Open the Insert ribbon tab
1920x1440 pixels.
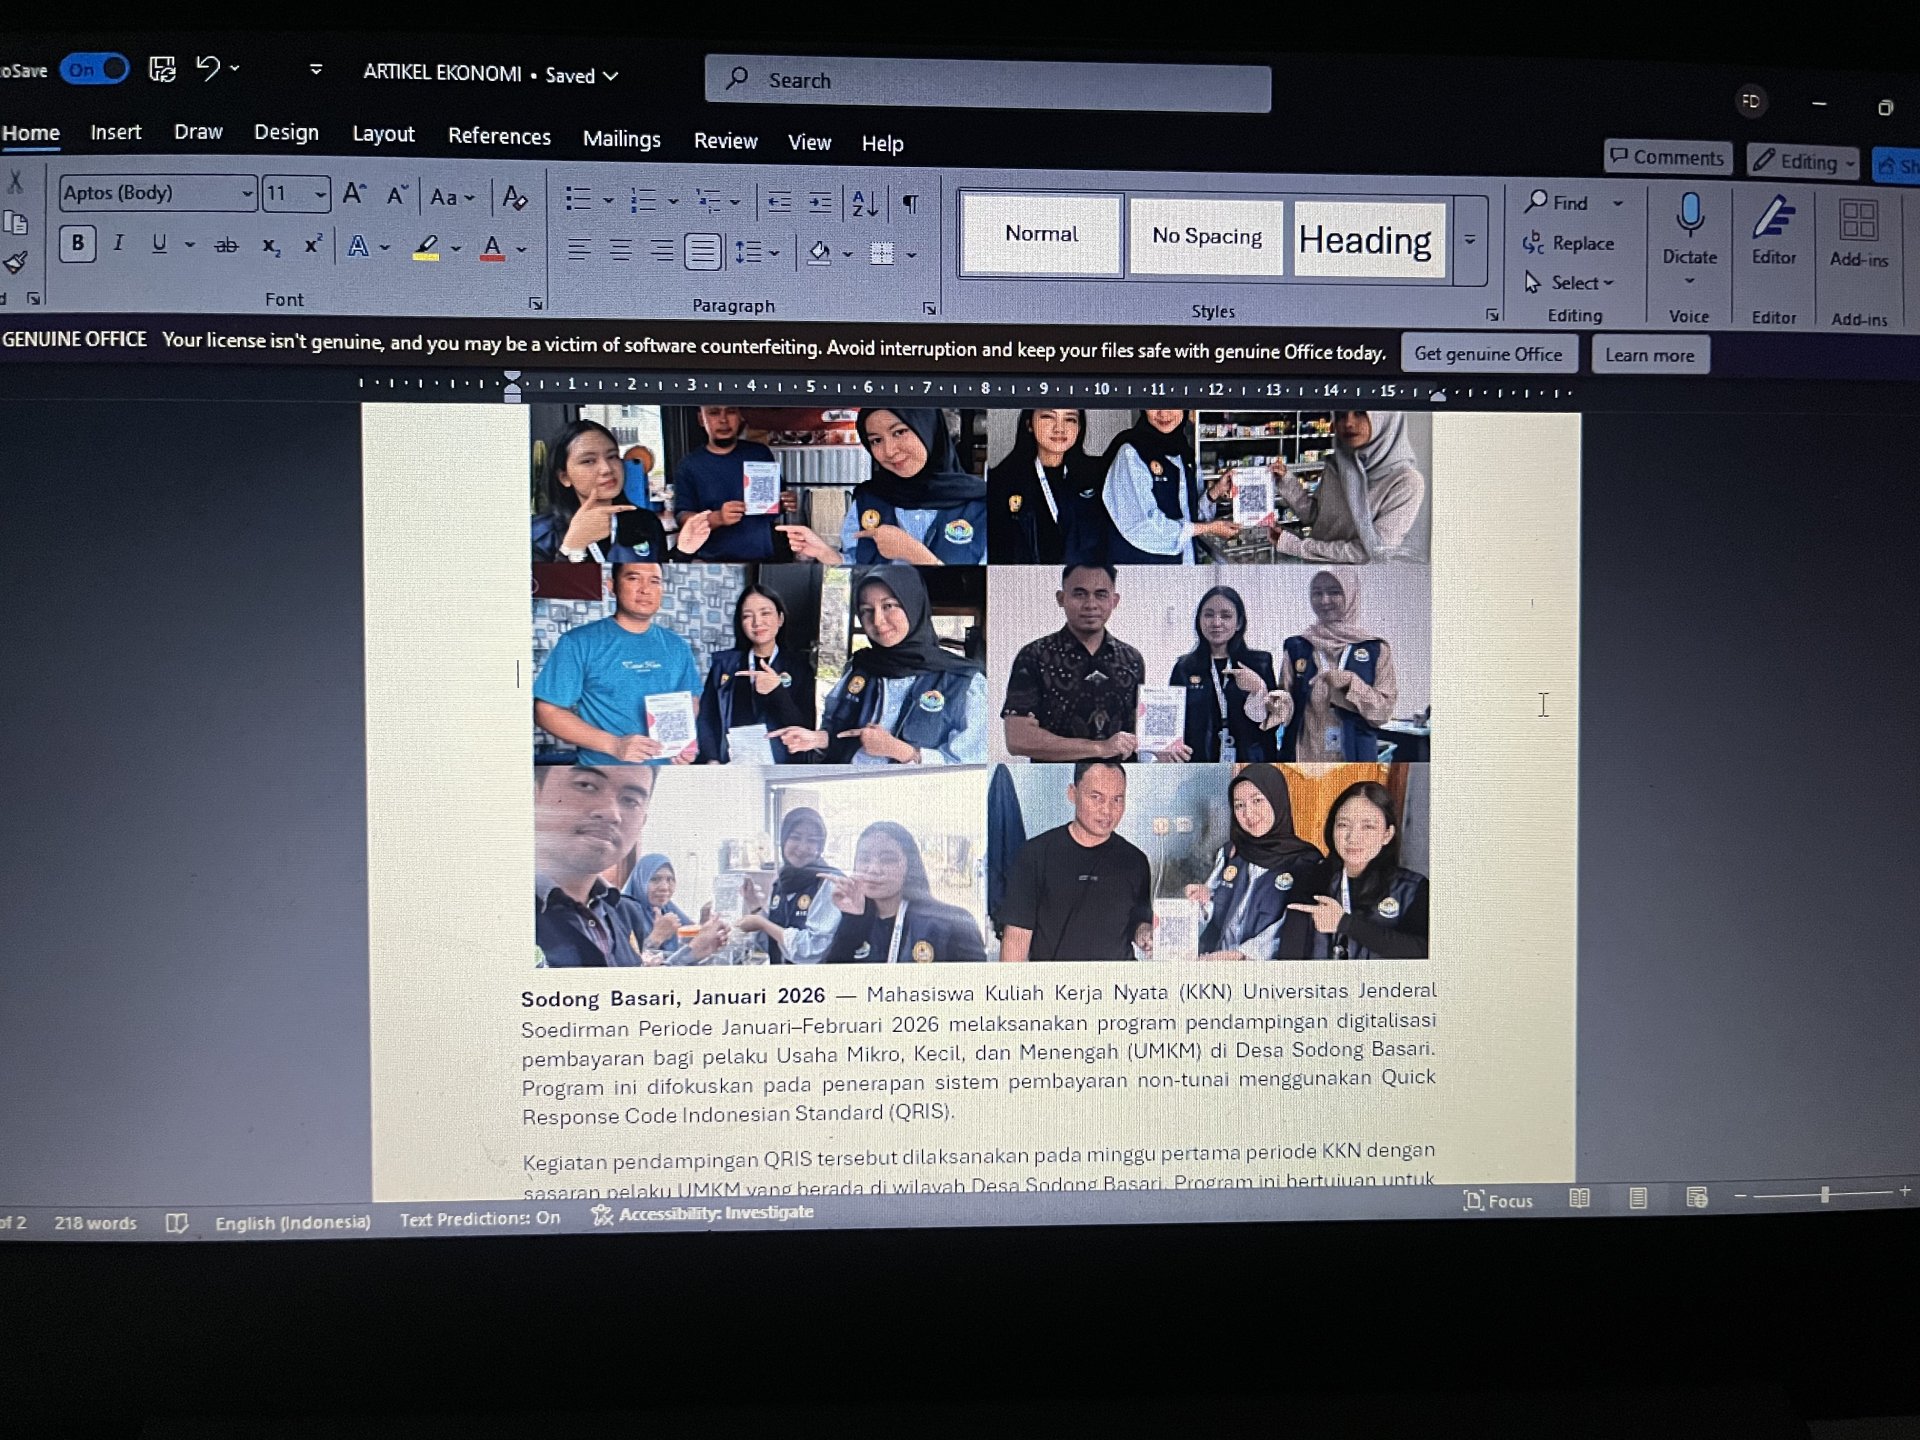coord(116,132)
